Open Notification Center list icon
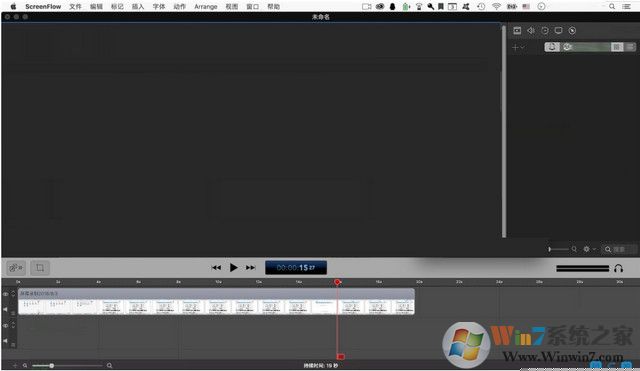 point(627,7)
